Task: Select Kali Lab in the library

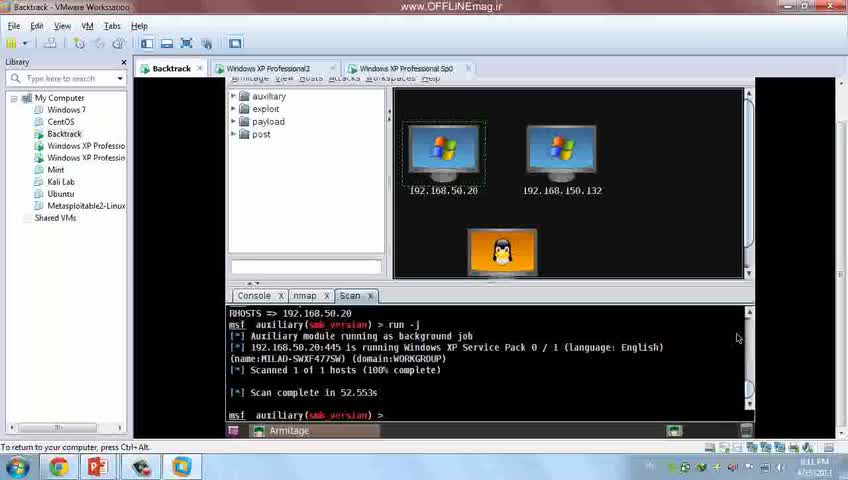Action: [61, 182]
